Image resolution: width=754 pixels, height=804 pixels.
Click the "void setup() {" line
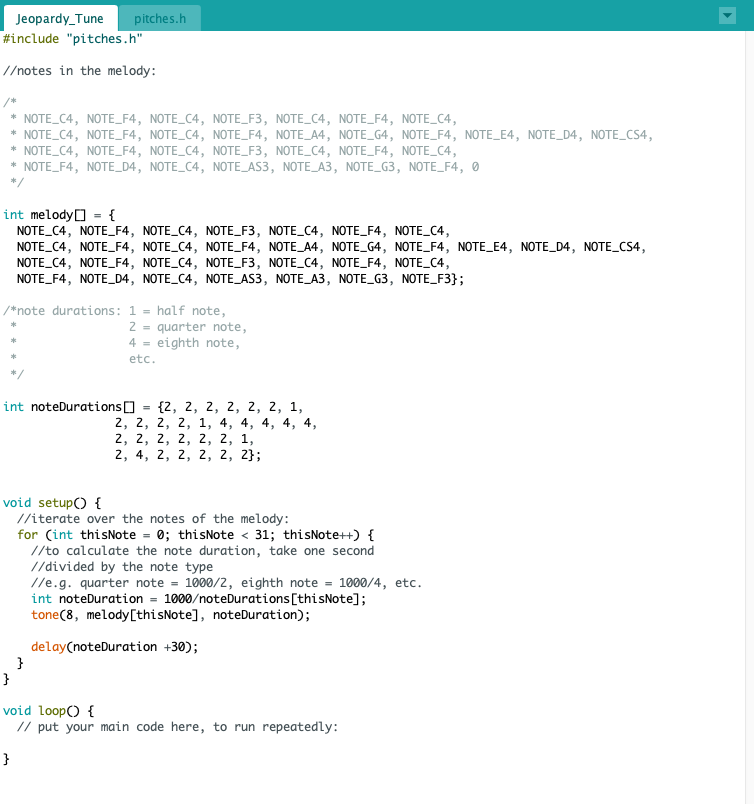[x=52, y=502]
